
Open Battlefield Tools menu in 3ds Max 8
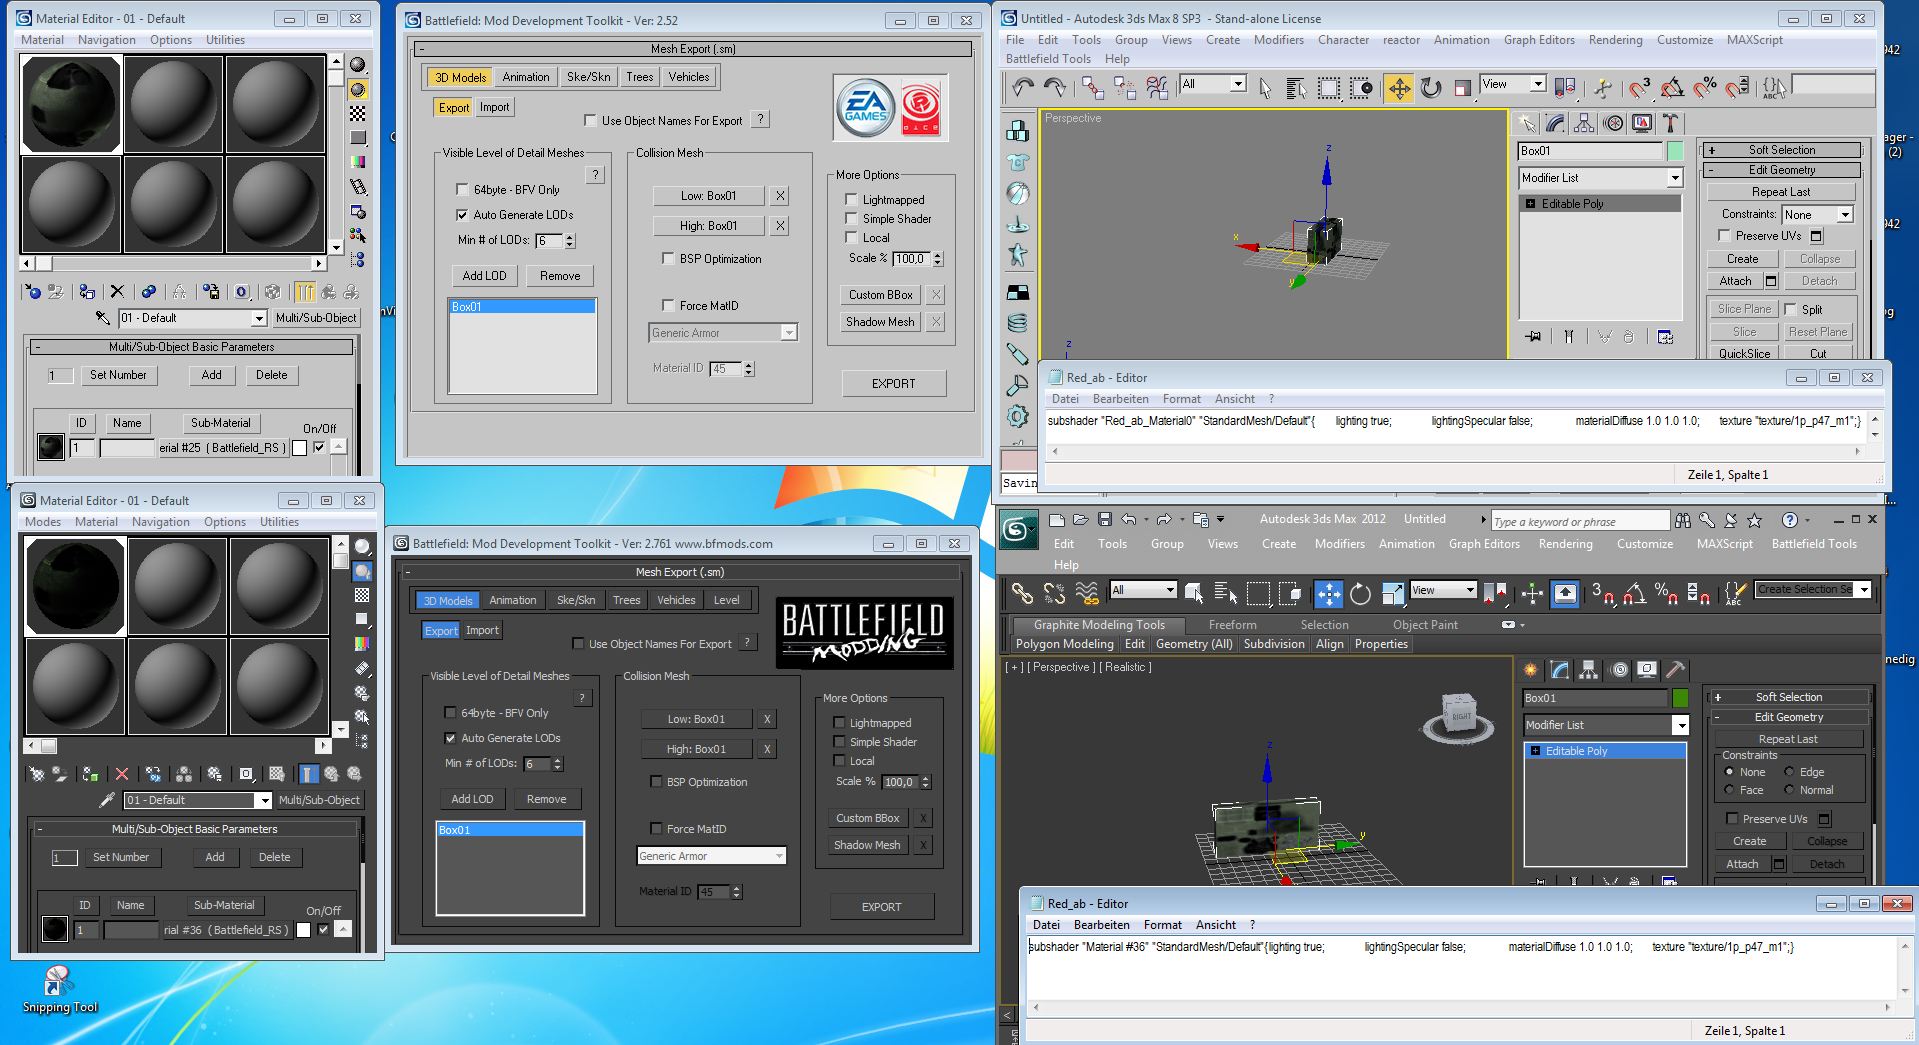[1048, 59]
